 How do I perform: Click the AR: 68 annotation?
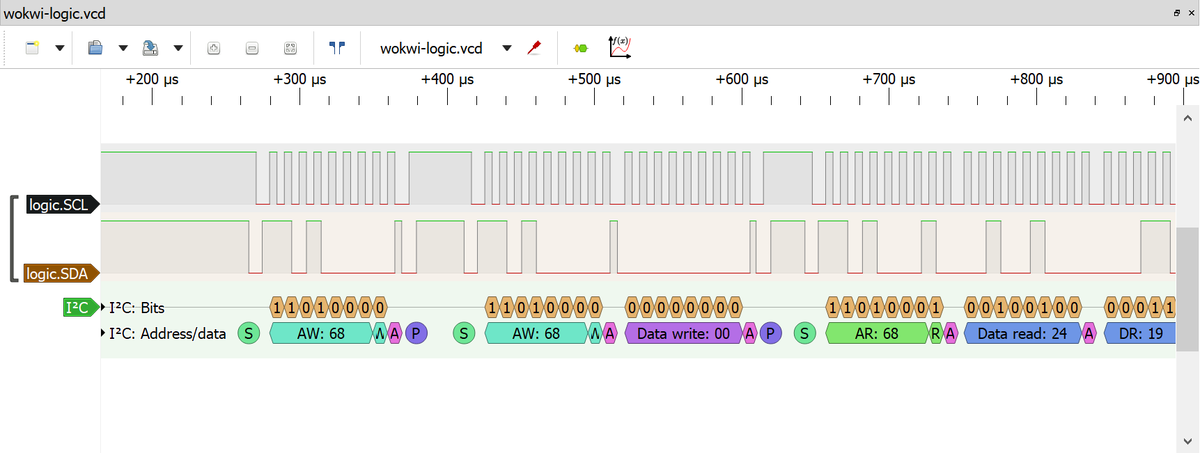pyautogui.click(x=877, y=333)
